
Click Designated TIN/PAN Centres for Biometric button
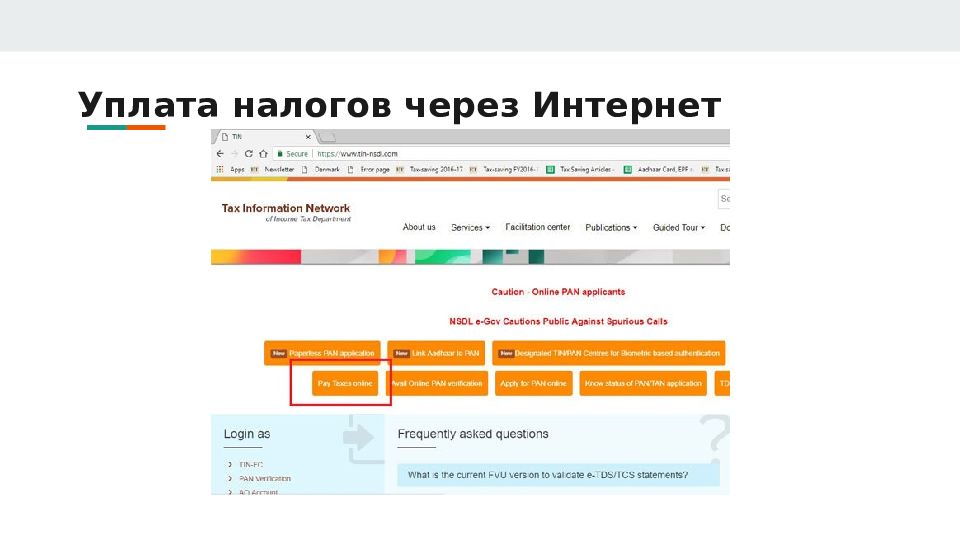click(x=609, y=353)
